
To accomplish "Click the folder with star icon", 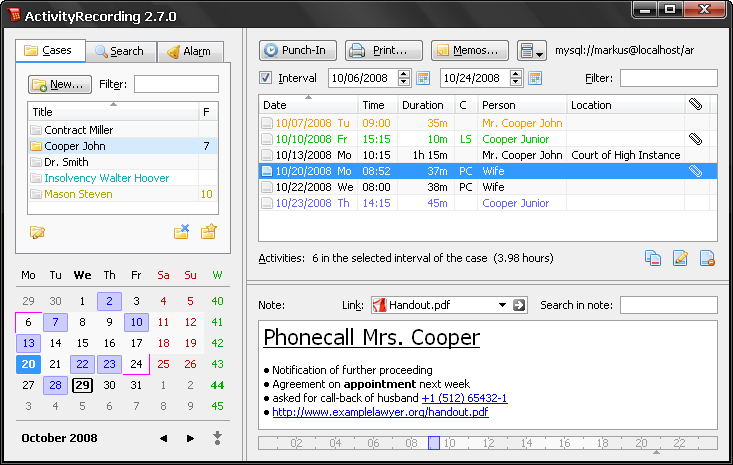I will 208,231.
